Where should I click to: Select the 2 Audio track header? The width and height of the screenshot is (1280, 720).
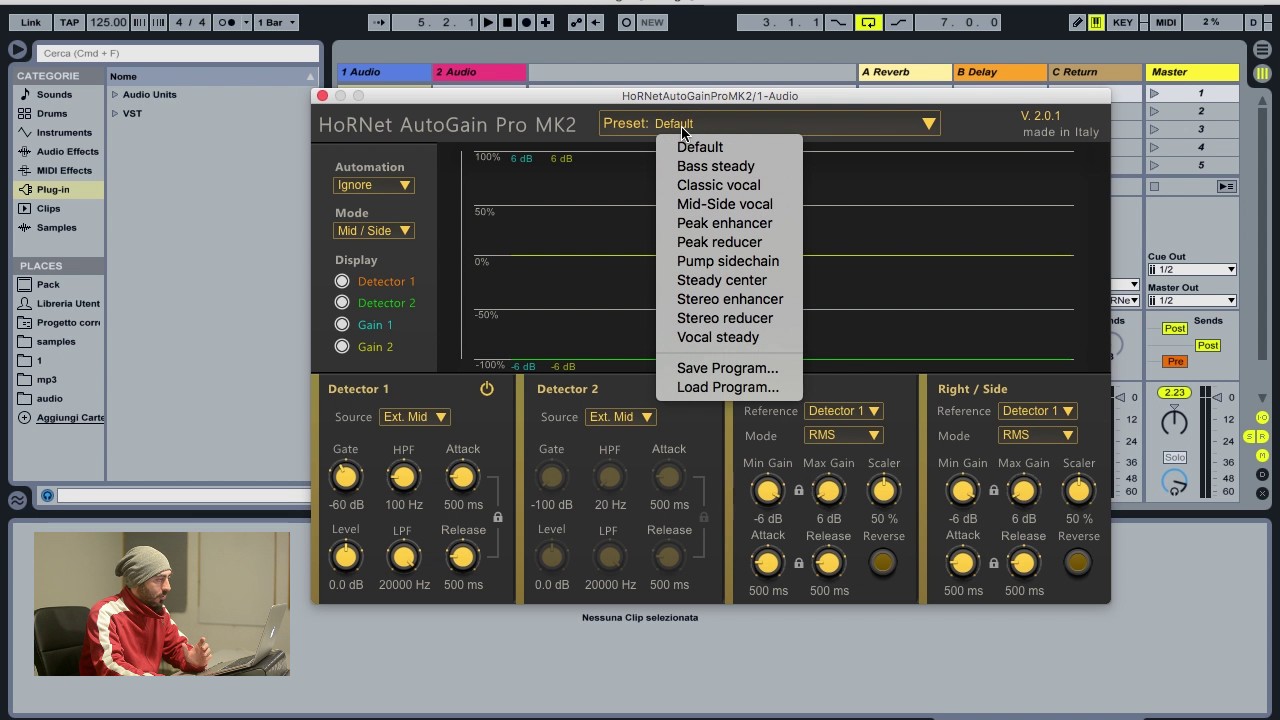479,72
